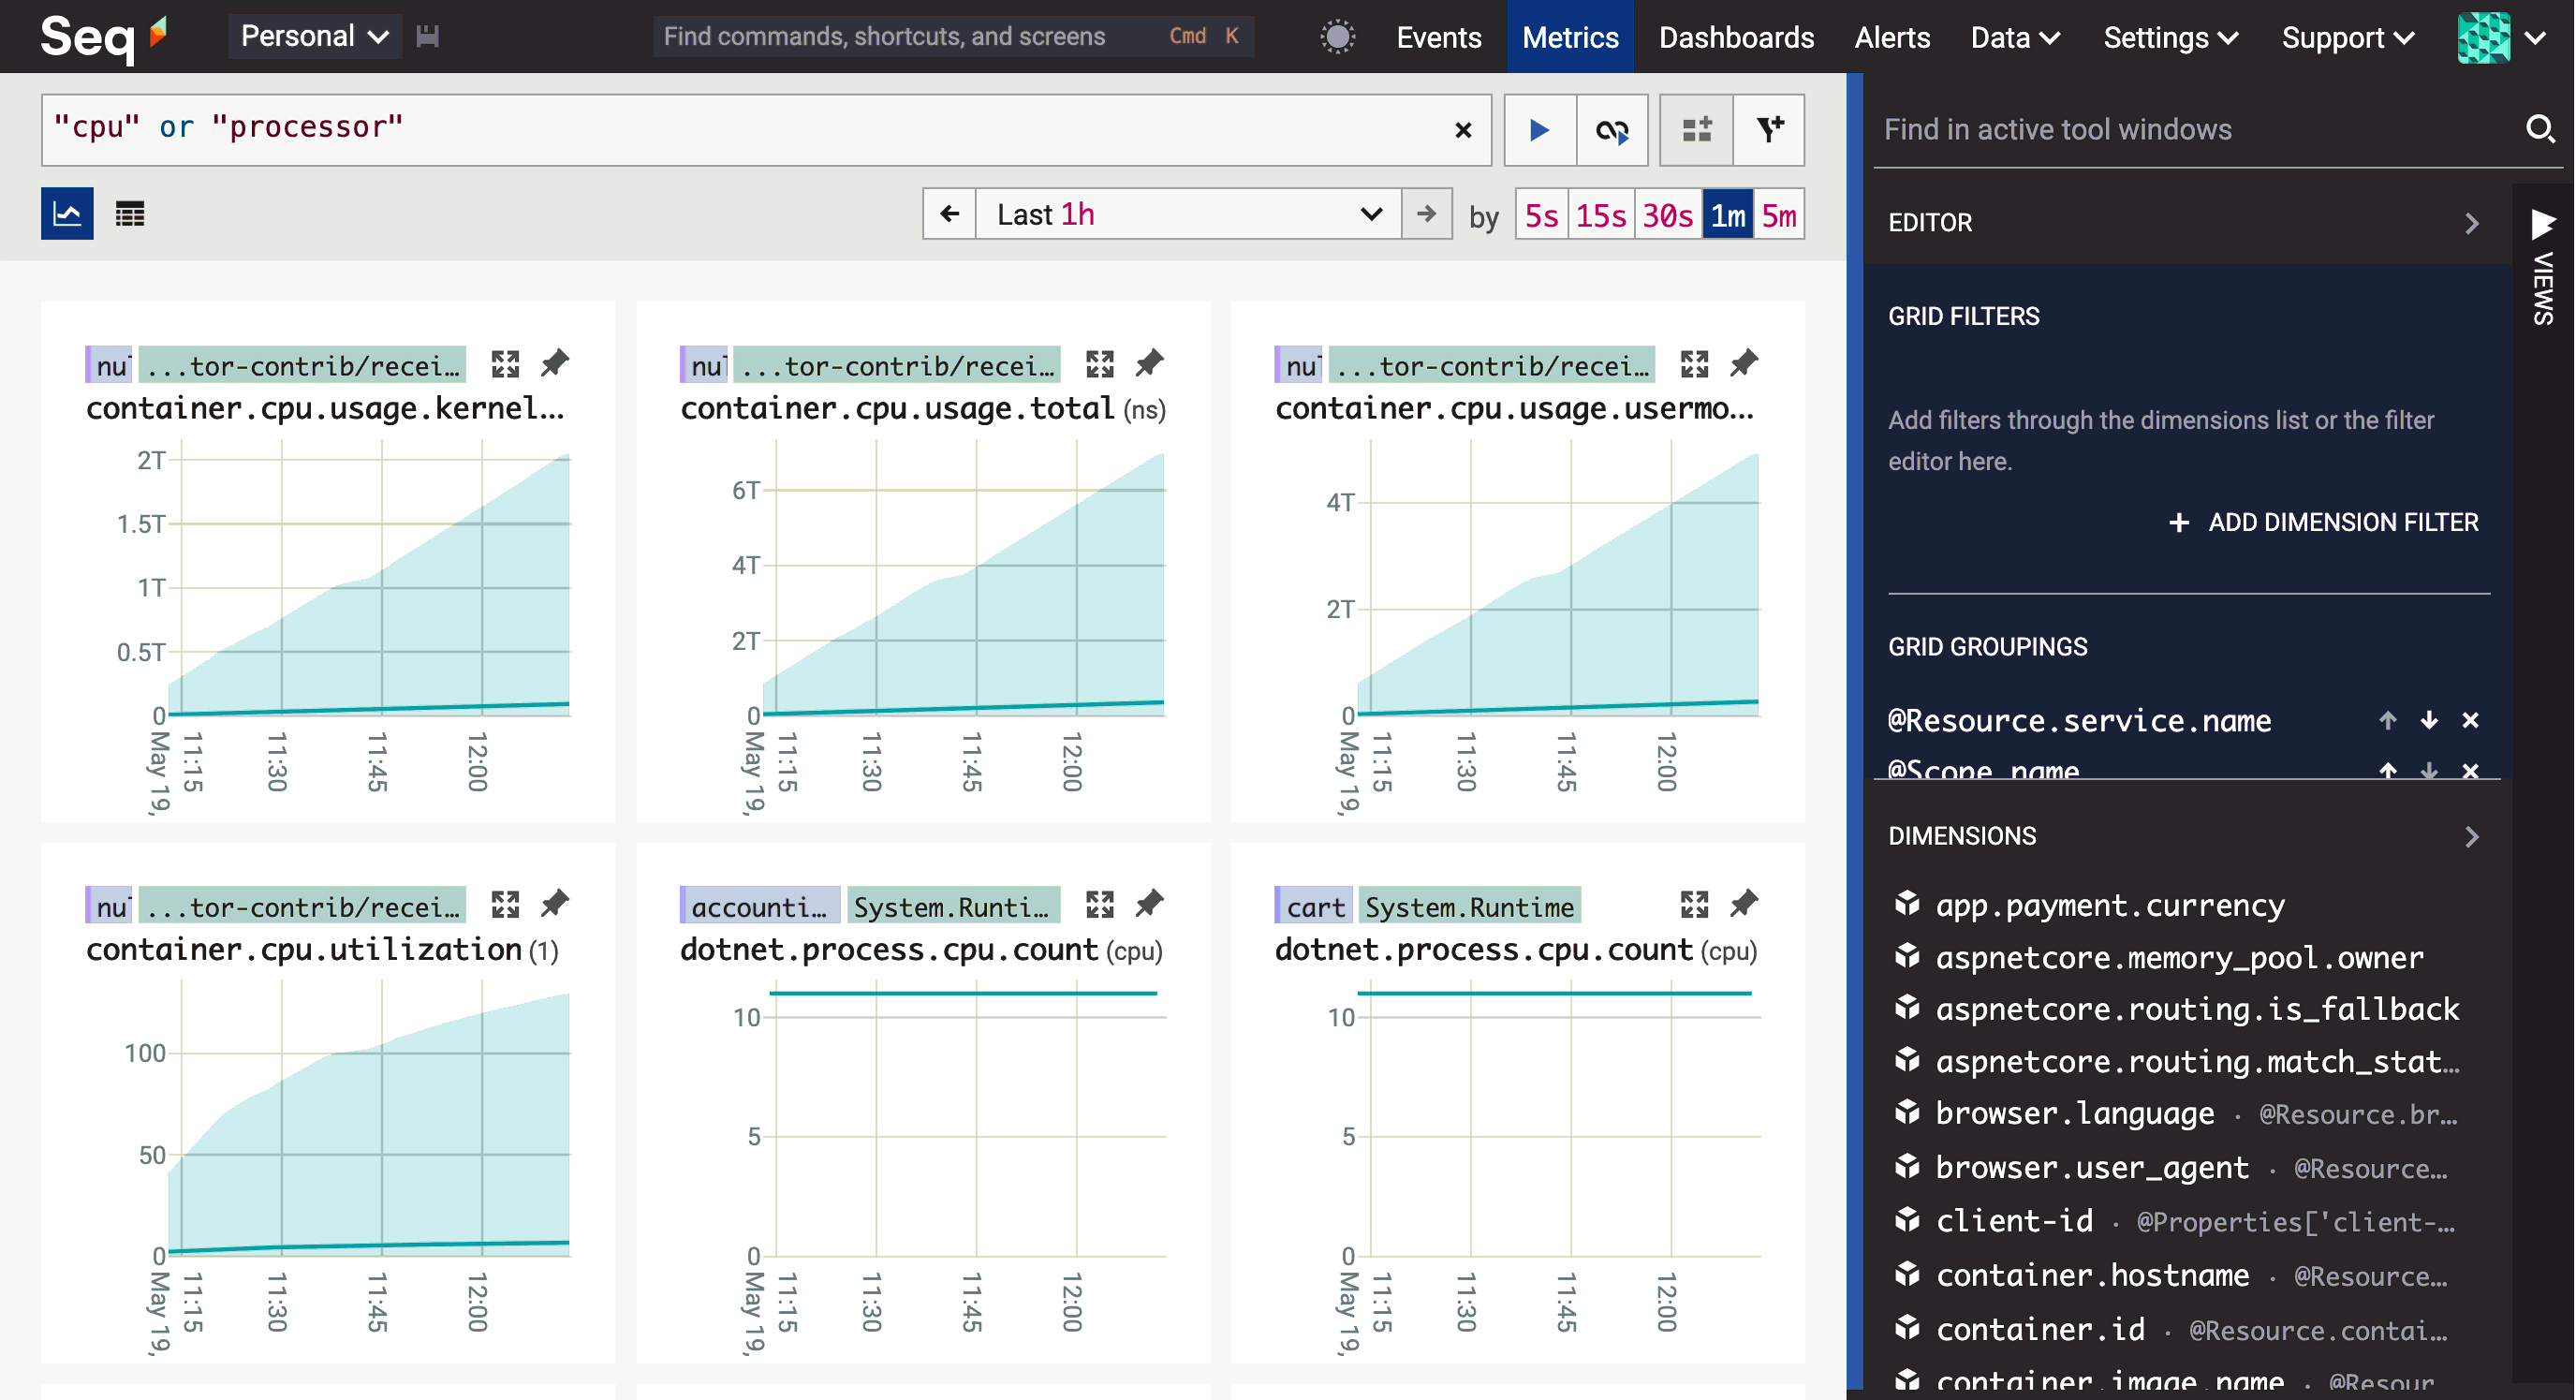Open the VIEWS side panel

pyautogui.click(x=2542, y=265)
